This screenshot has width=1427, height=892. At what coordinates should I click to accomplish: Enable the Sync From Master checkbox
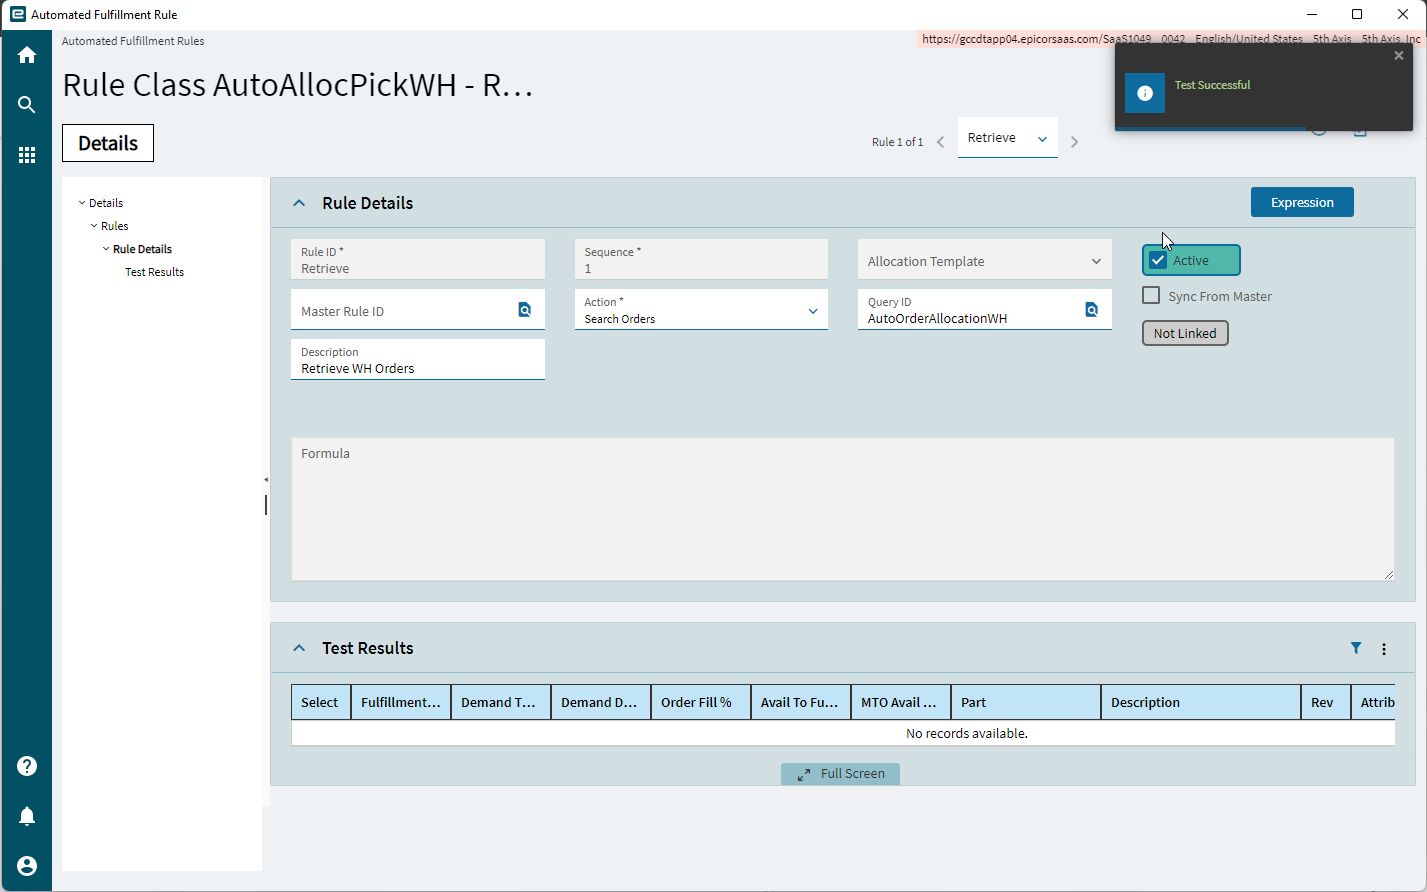[1151, 295]
